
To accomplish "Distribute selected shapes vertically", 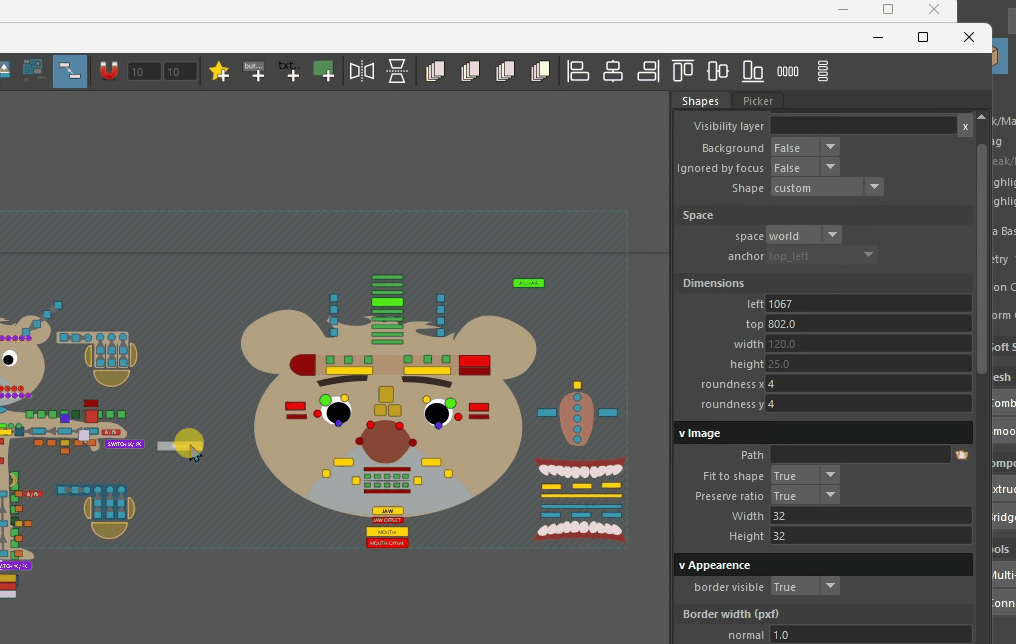I will coord(823,71).
